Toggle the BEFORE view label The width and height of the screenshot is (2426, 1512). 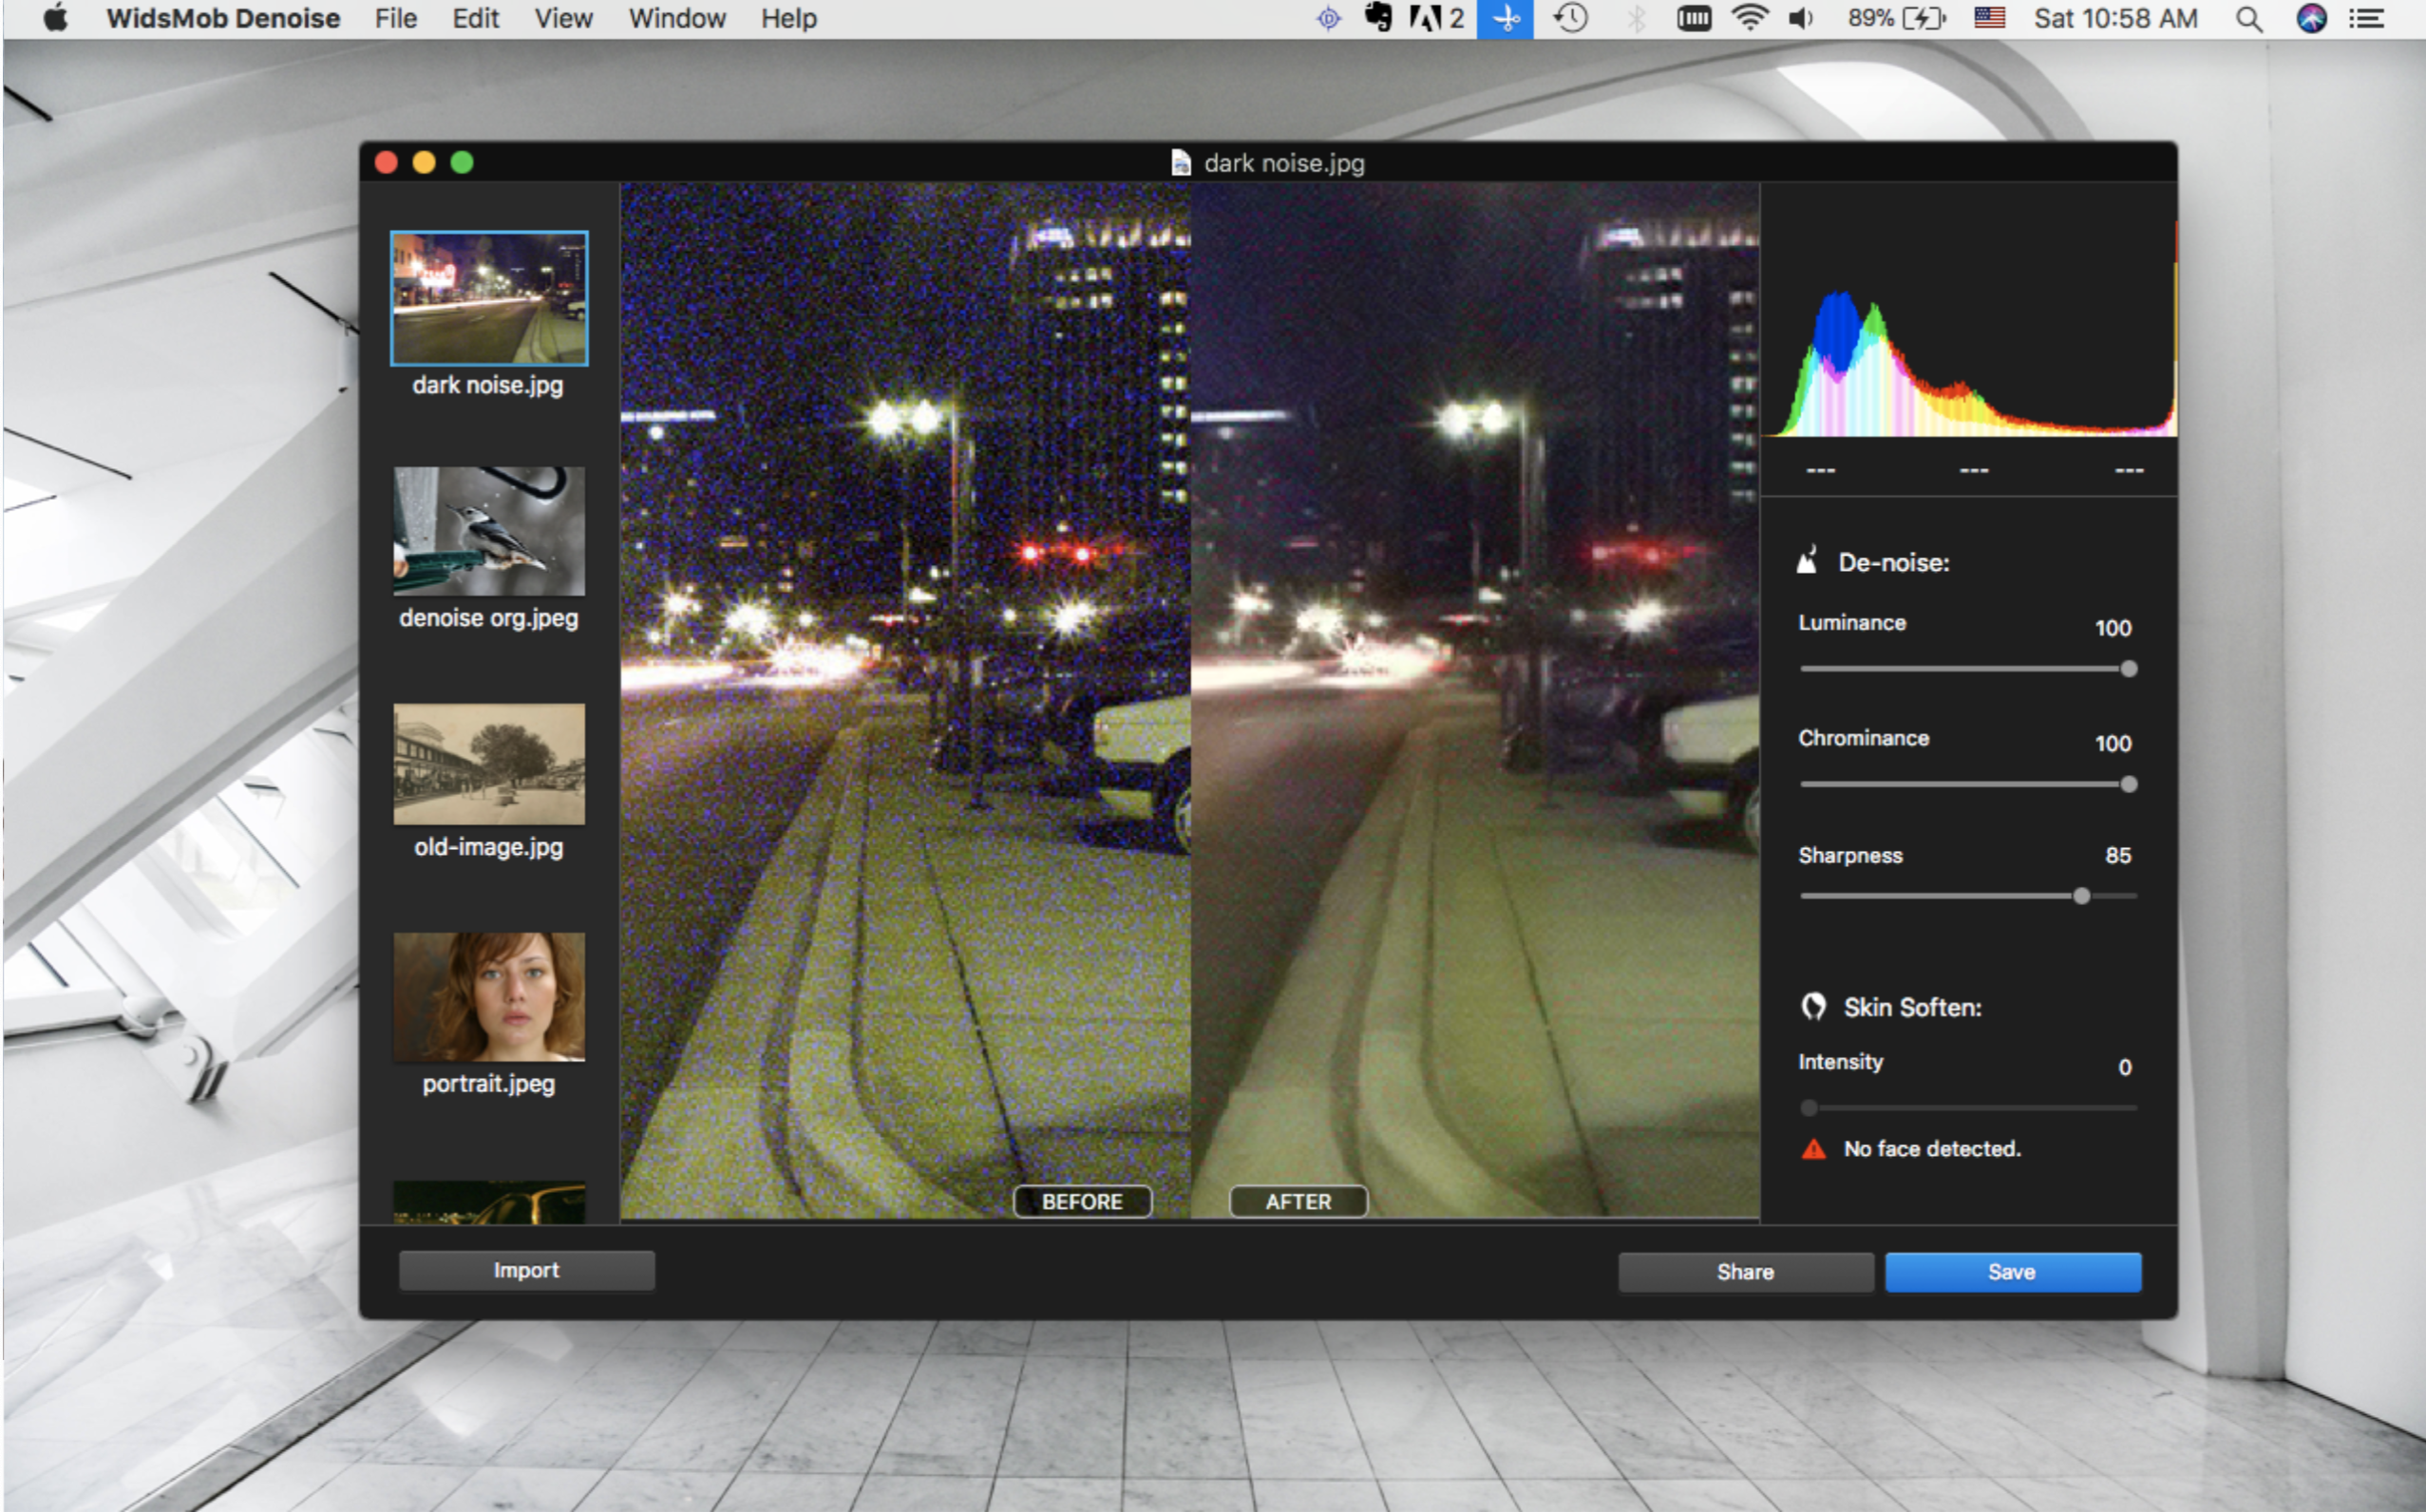point(1082,1202)
